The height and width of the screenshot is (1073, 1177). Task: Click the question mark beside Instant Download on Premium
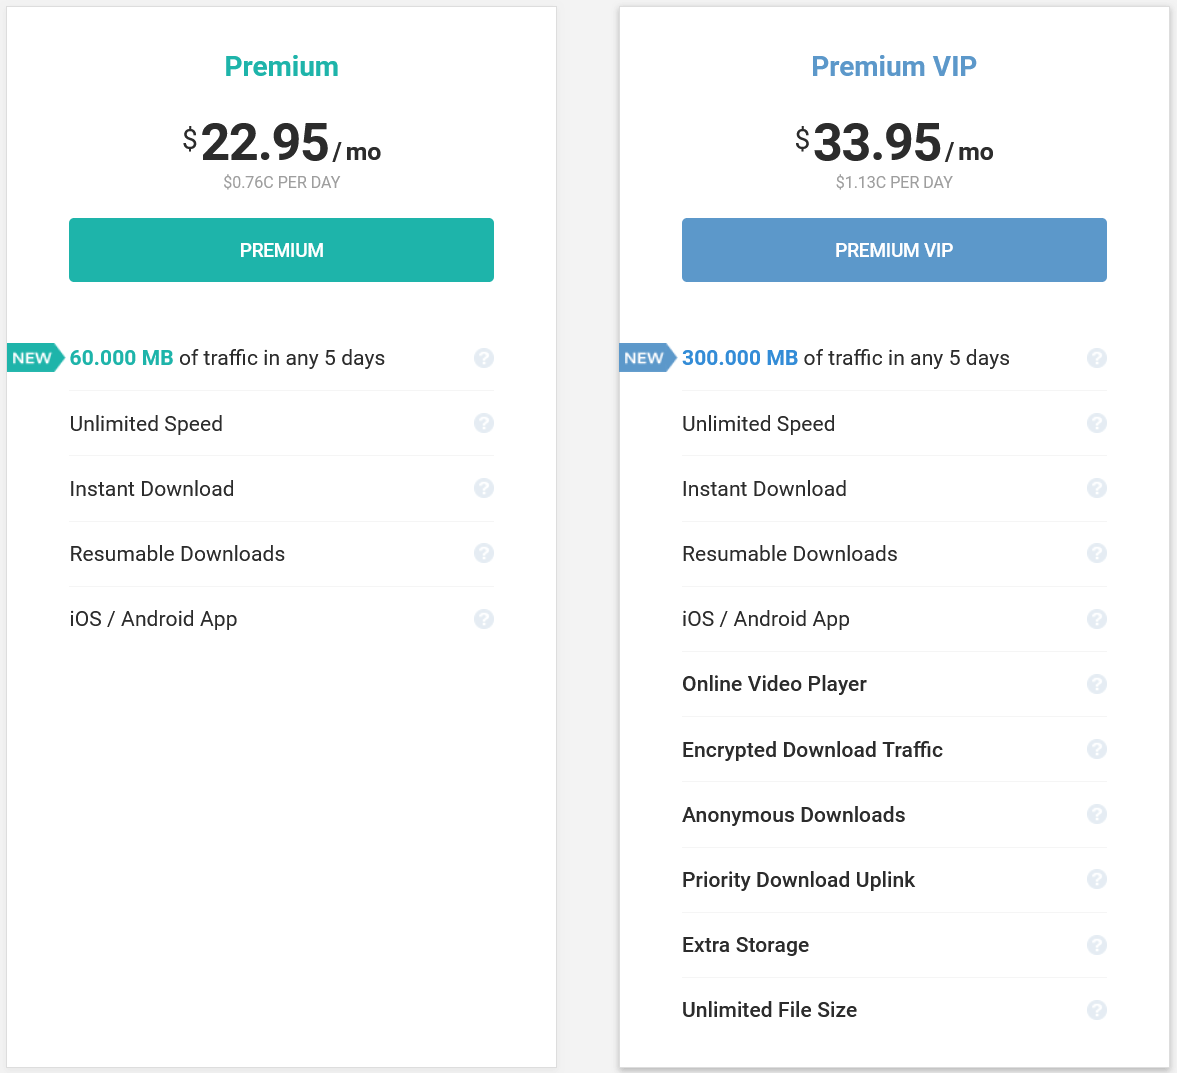tap(484, 488)
